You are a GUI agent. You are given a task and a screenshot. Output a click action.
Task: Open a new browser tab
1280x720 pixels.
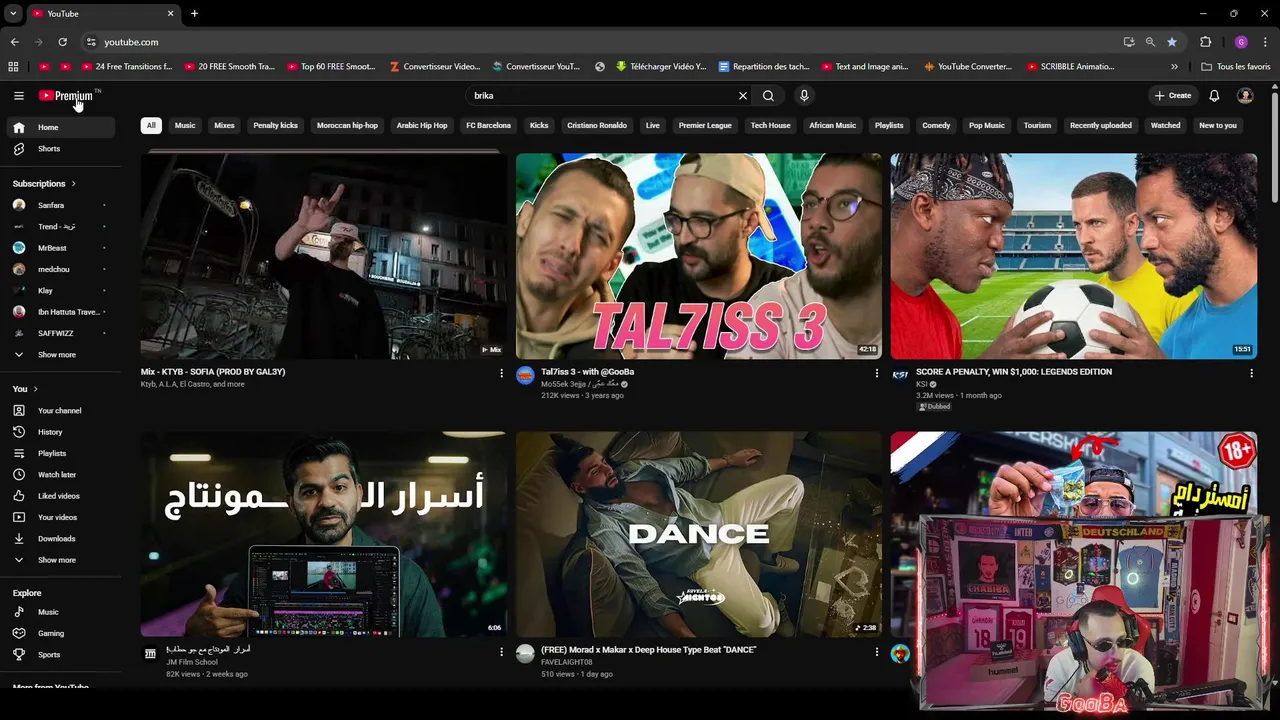[194, 14]
